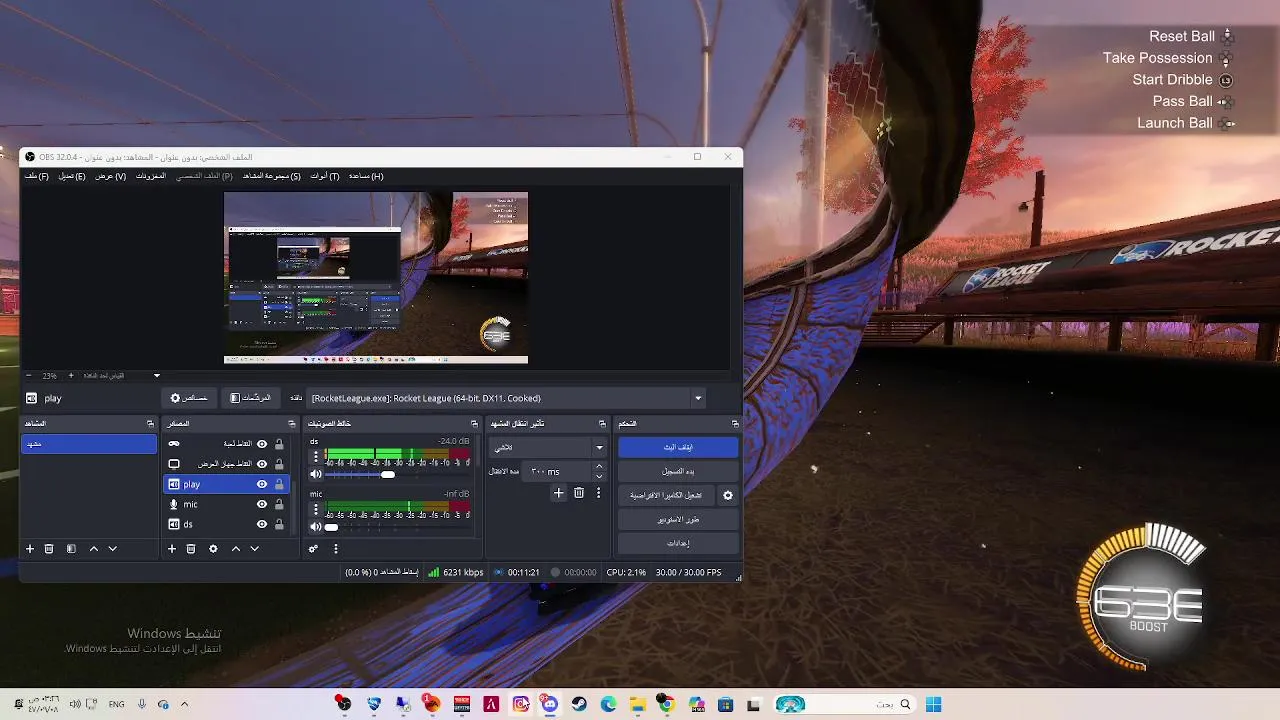This screenshot has width=1280, height=720.
Task: Add a scene transition with plus icon
Action: pos(559,493)
